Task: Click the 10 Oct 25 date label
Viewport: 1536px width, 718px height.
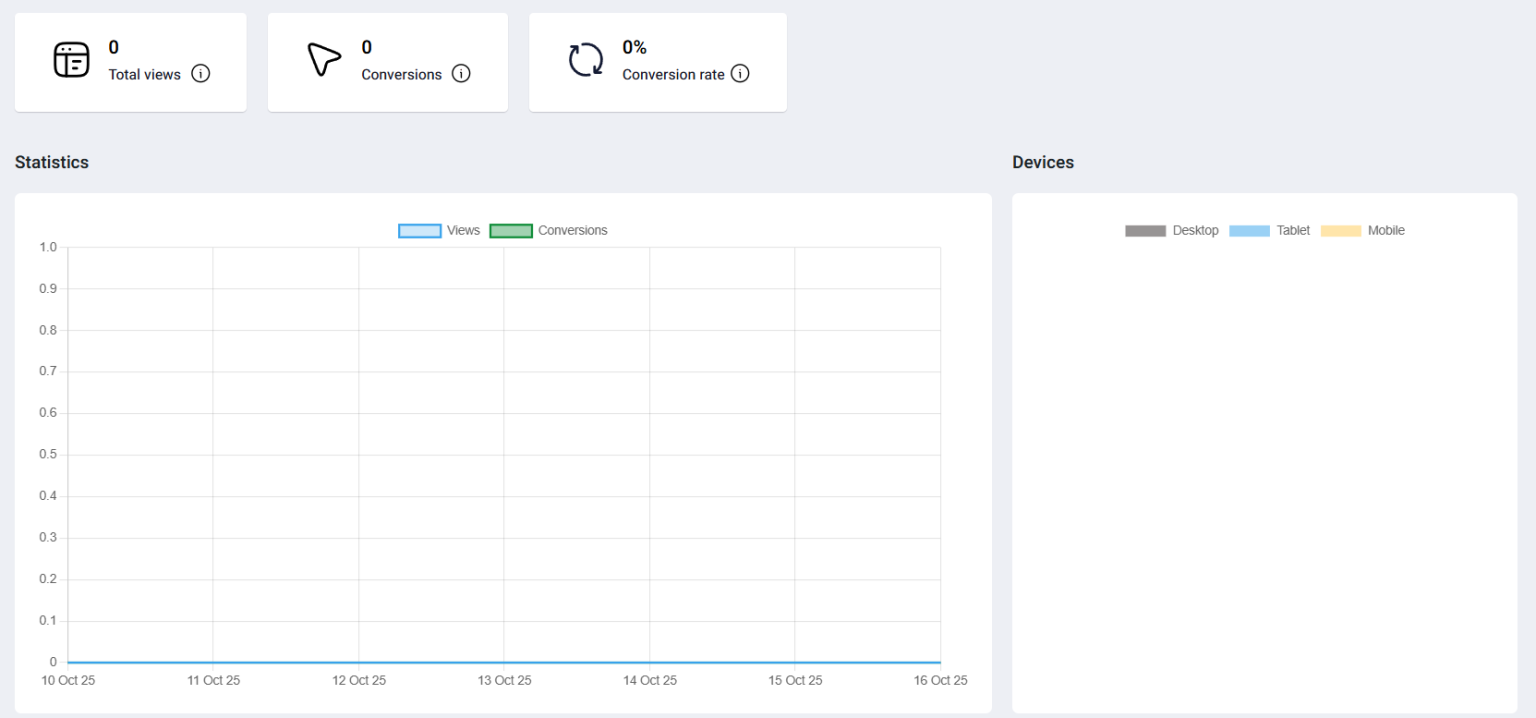Action: pos(68,681)
